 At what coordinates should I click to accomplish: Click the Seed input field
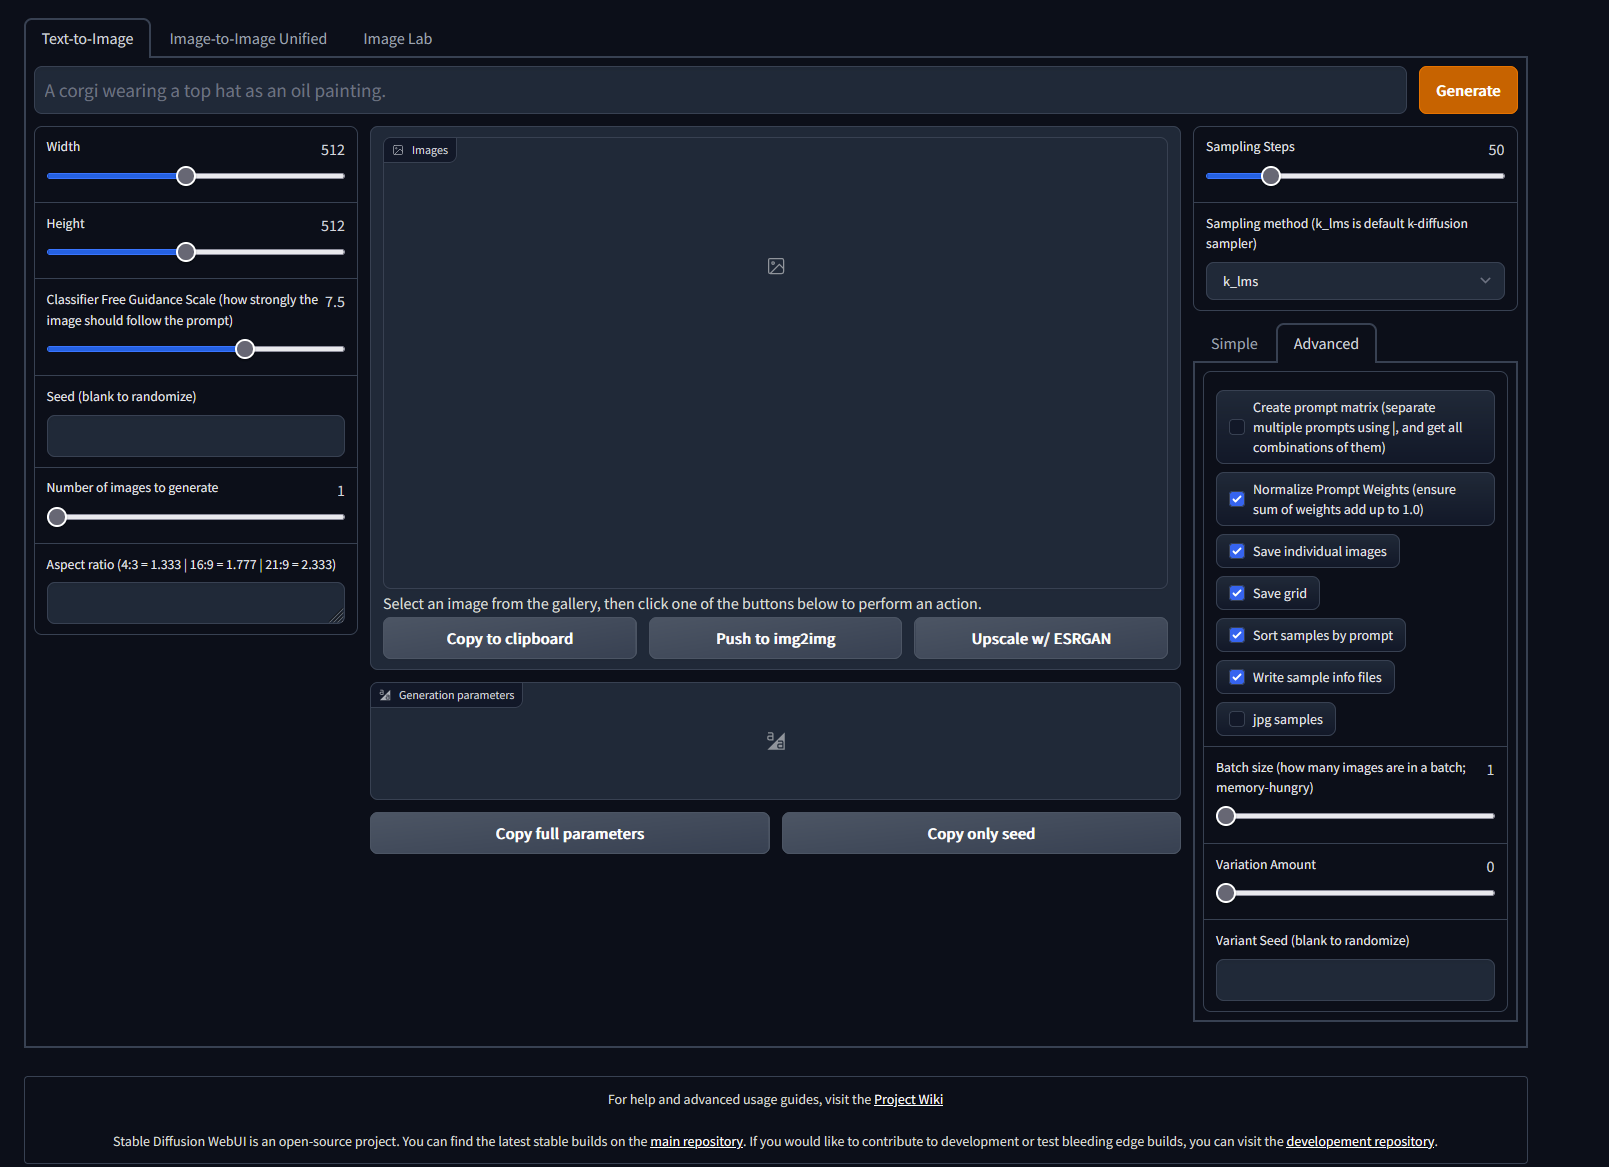[x=196, y=436]
